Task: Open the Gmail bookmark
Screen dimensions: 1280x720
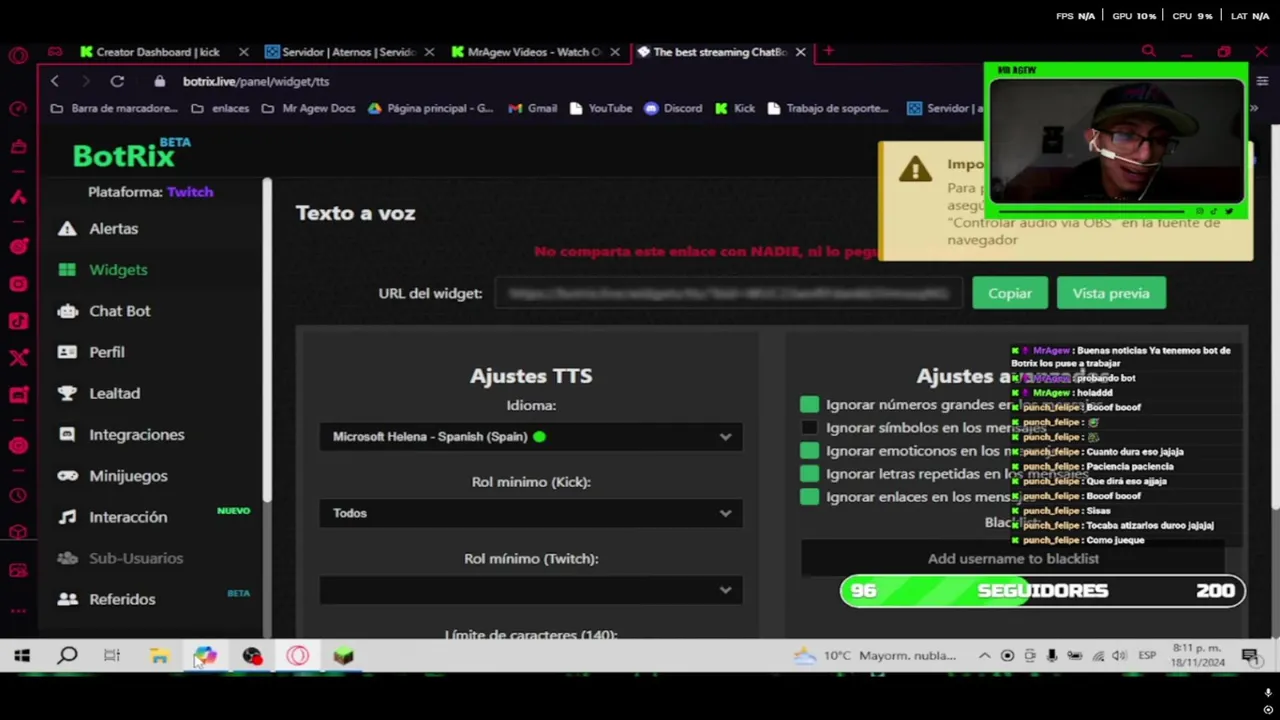Action: 532,108
